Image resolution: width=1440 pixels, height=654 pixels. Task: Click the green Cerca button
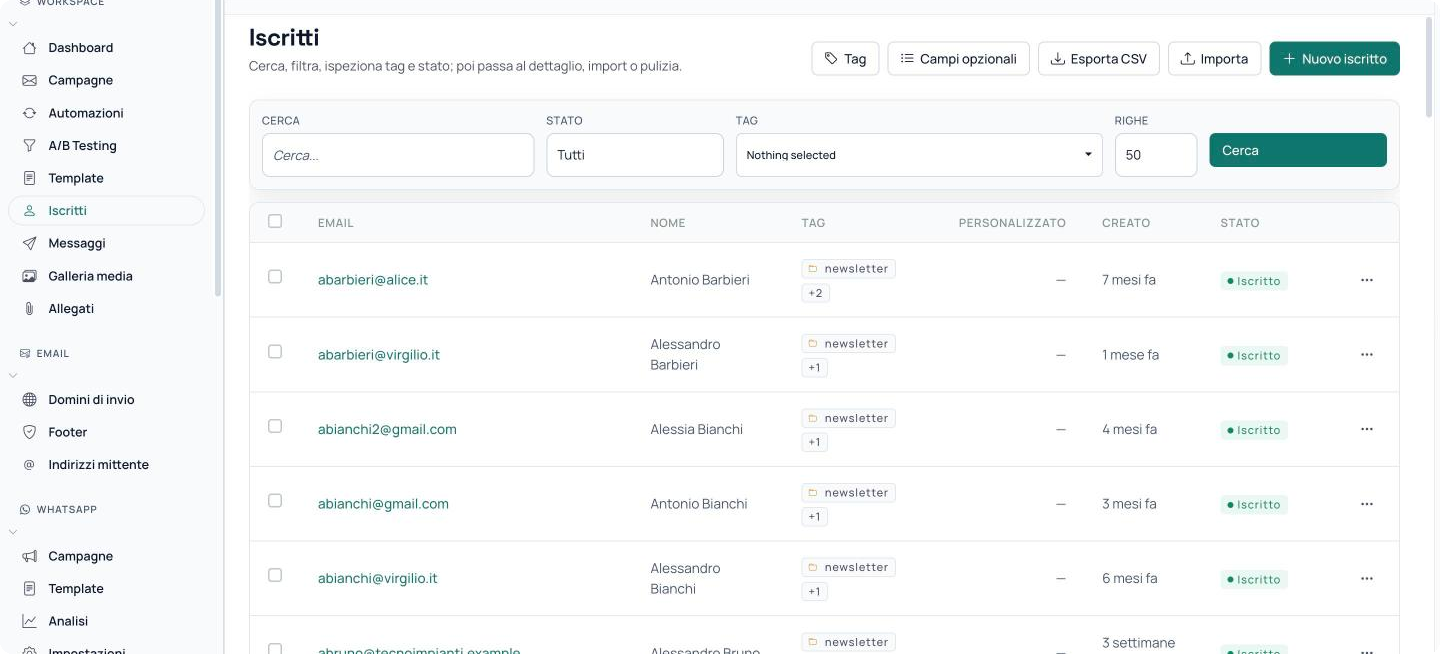[1298, 150]
